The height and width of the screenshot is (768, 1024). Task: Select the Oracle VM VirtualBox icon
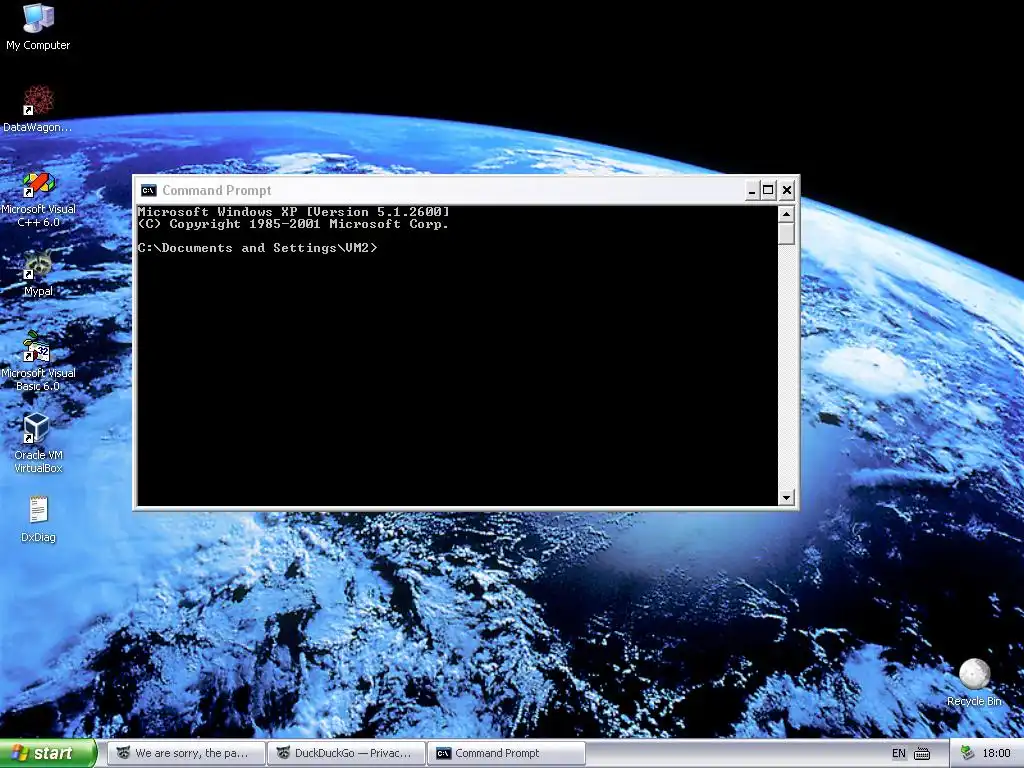[x=38, y=443]
